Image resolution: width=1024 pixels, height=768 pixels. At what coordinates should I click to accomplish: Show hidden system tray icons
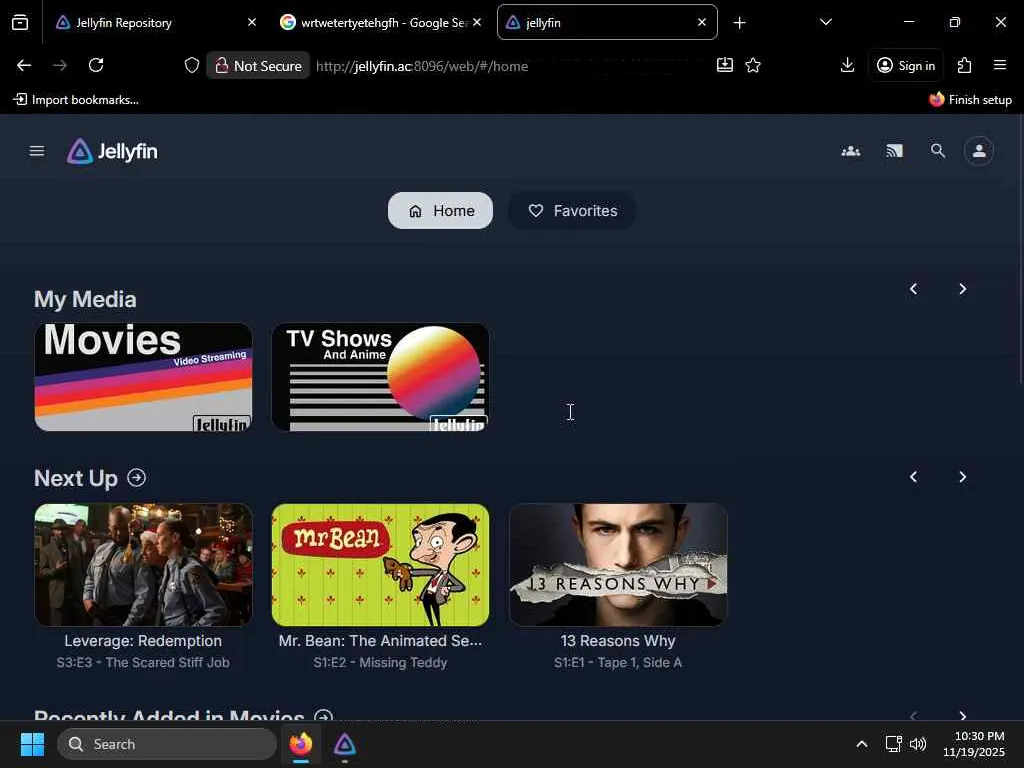tap(861, 744)
